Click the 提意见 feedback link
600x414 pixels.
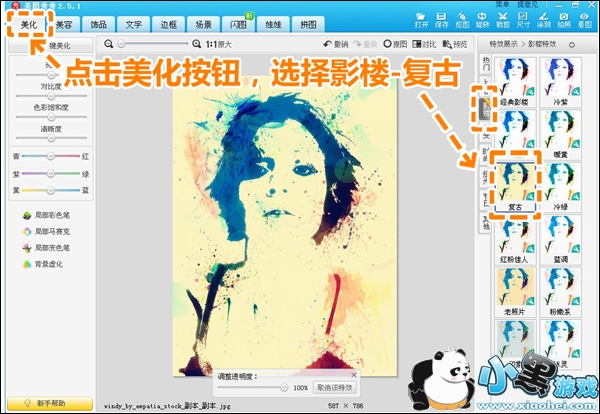coord(528,5)
